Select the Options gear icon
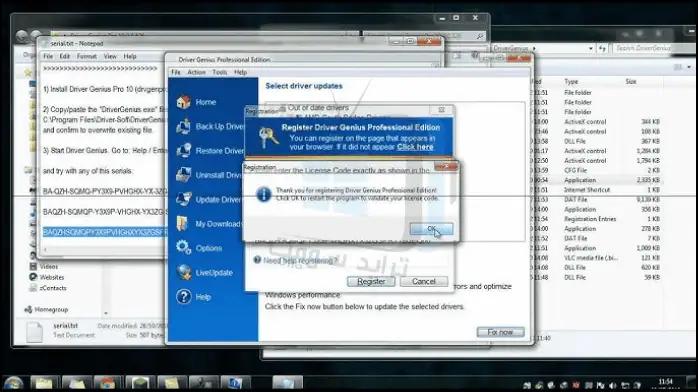Screen dimensions: 698x392 coord(183,248)
